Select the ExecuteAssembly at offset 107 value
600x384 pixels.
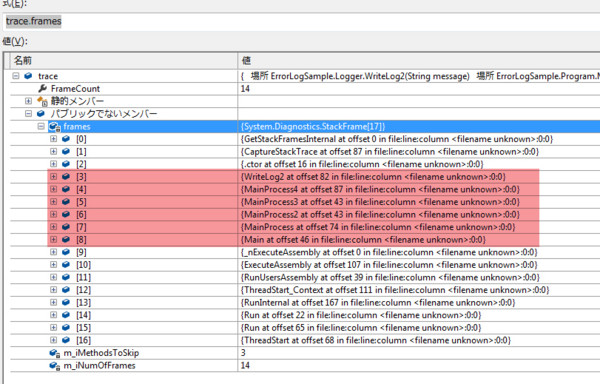(x=389, y=265)
